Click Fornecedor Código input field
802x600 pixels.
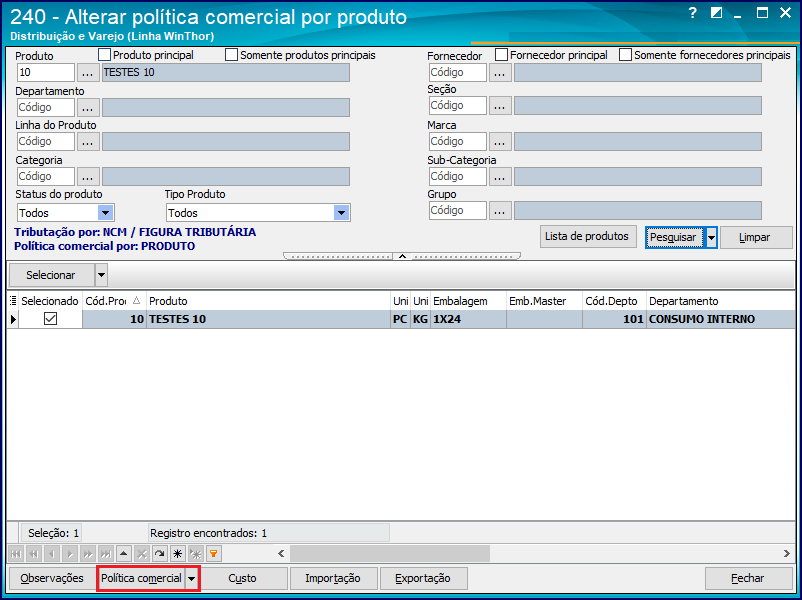pyautogui.click(x=458, y=73)
